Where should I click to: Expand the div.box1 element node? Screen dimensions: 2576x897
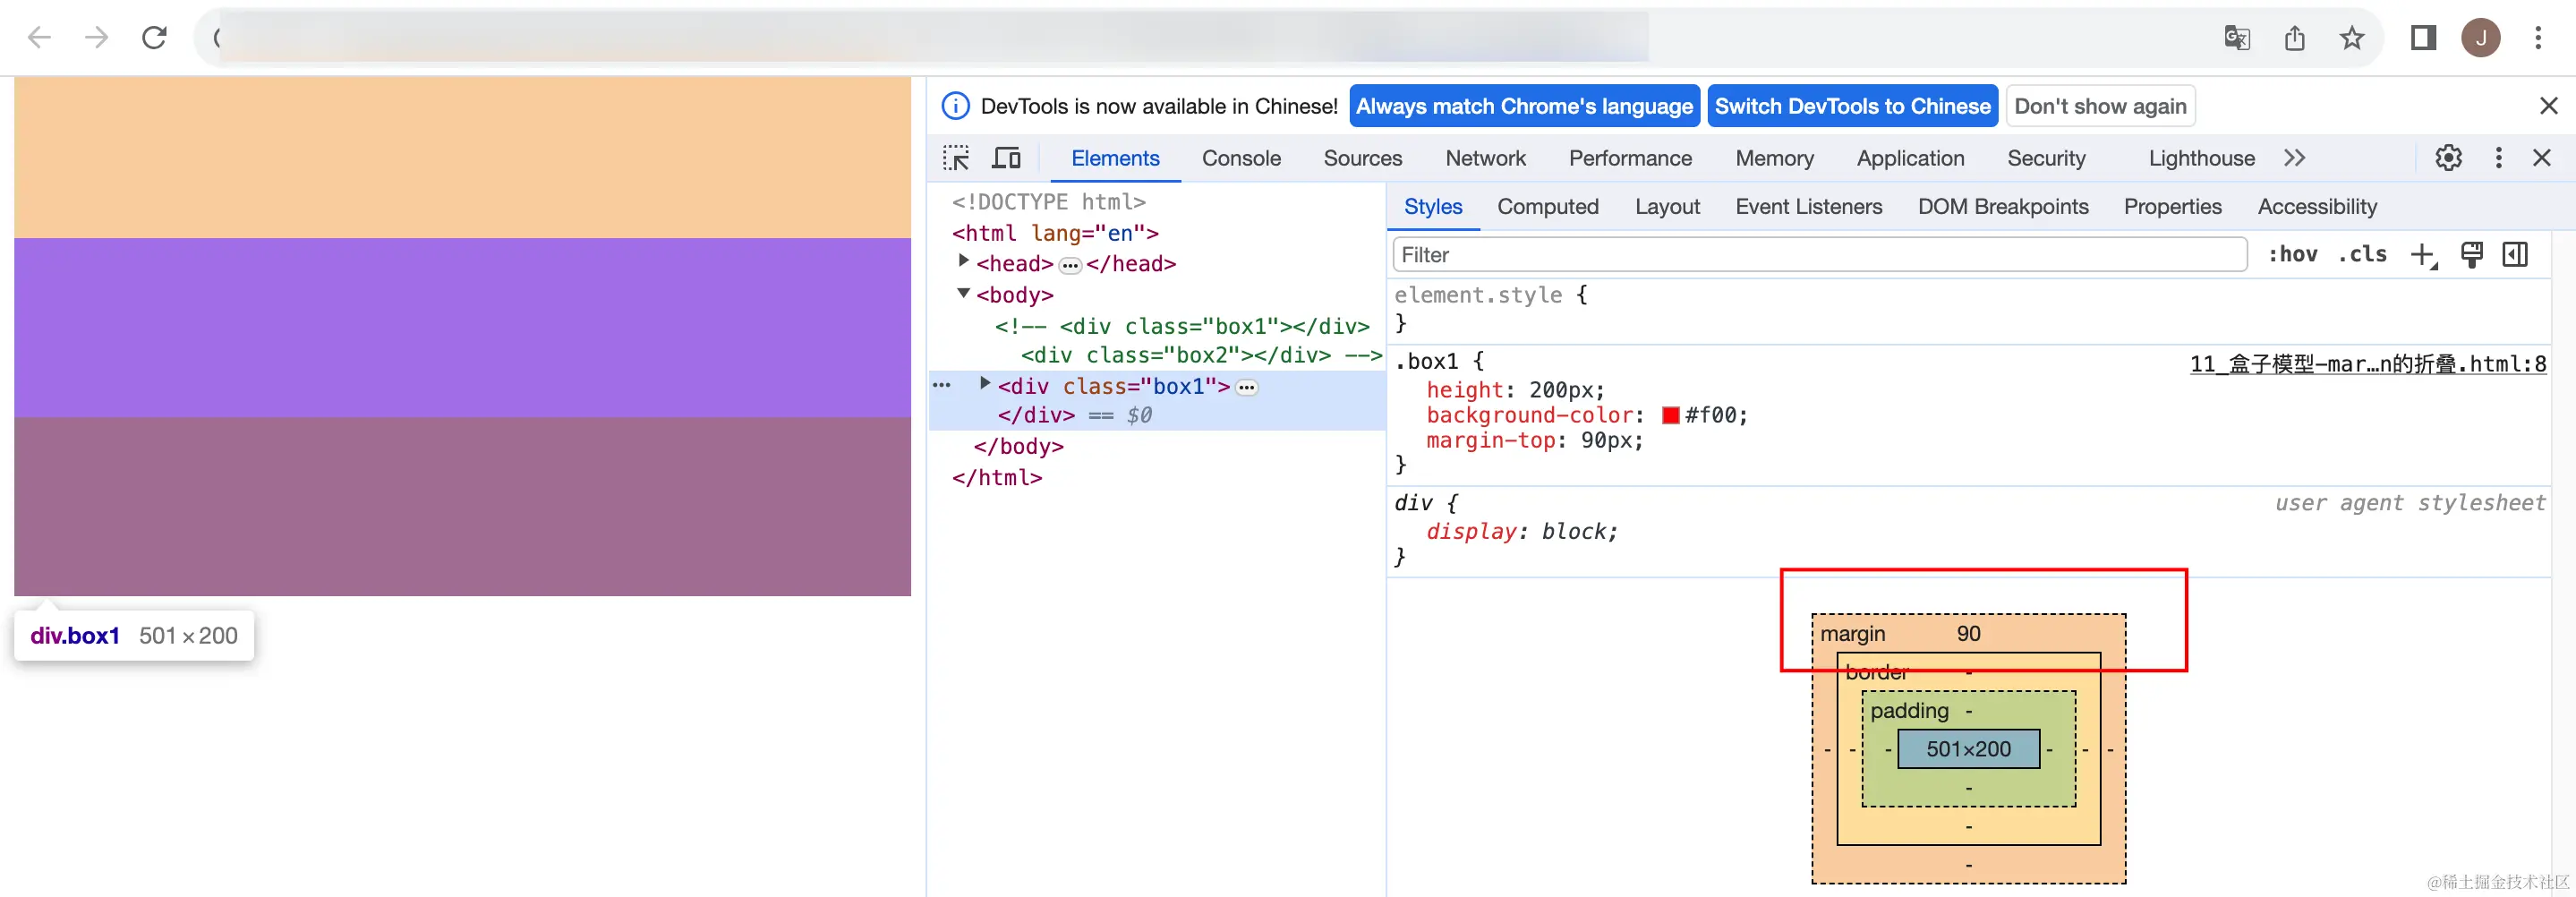click(985, 383)
